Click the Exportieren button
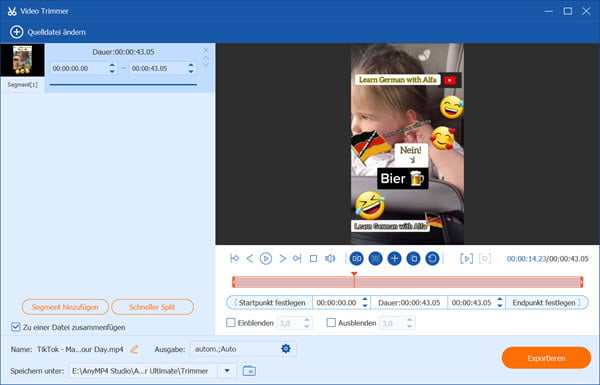Viewport: 600px width, 385px height. point(546,358)
